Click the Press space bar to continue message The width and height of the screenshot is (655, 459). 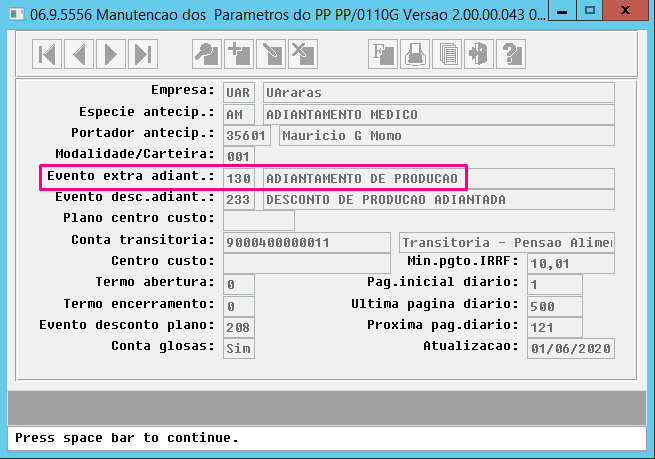coord(127,438)
